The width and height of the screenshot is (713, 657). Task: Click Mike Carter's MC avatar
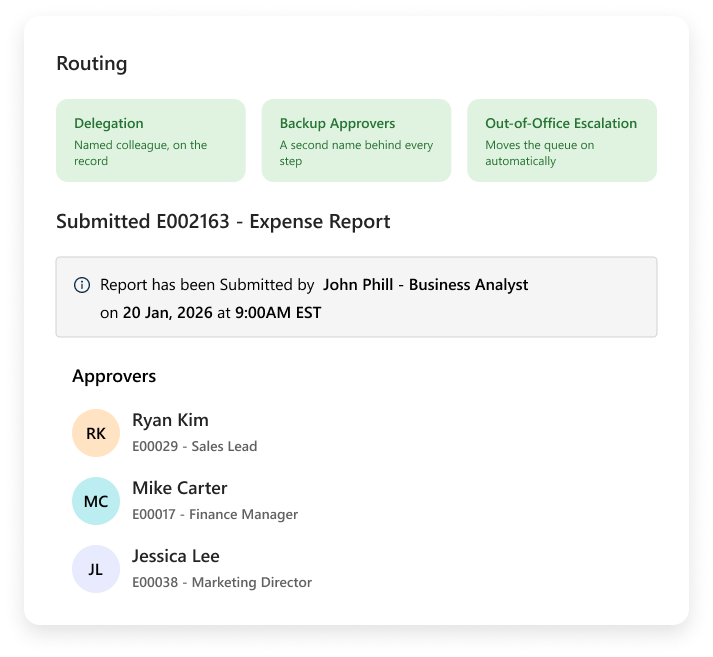[x=96, y=501]
